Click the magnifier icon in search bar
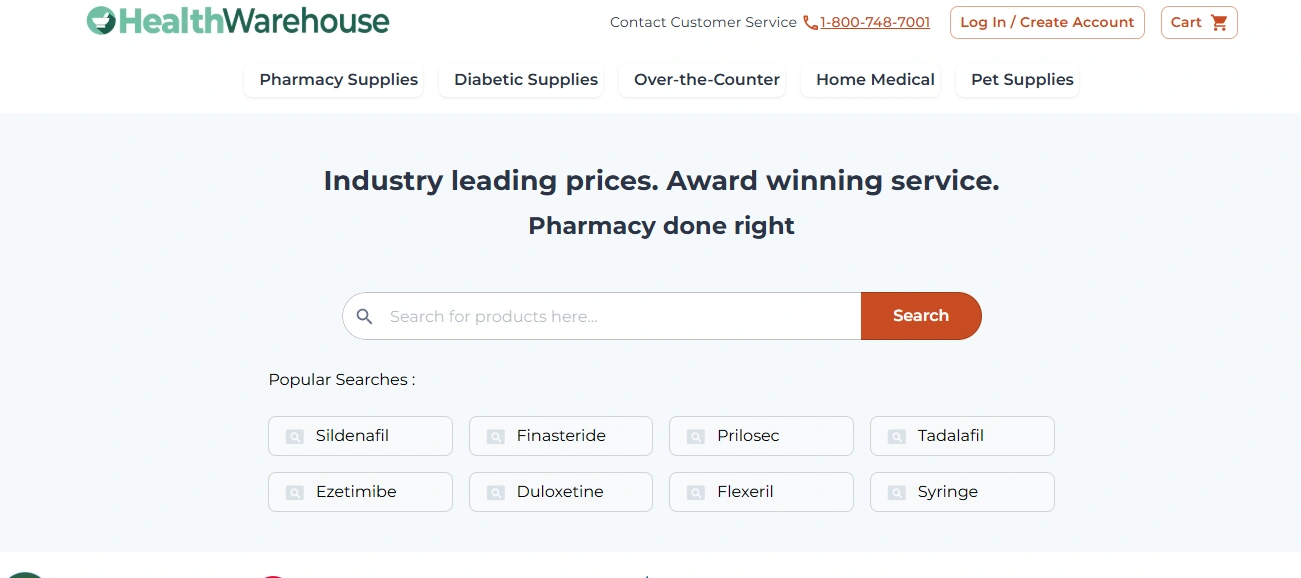 365,317
